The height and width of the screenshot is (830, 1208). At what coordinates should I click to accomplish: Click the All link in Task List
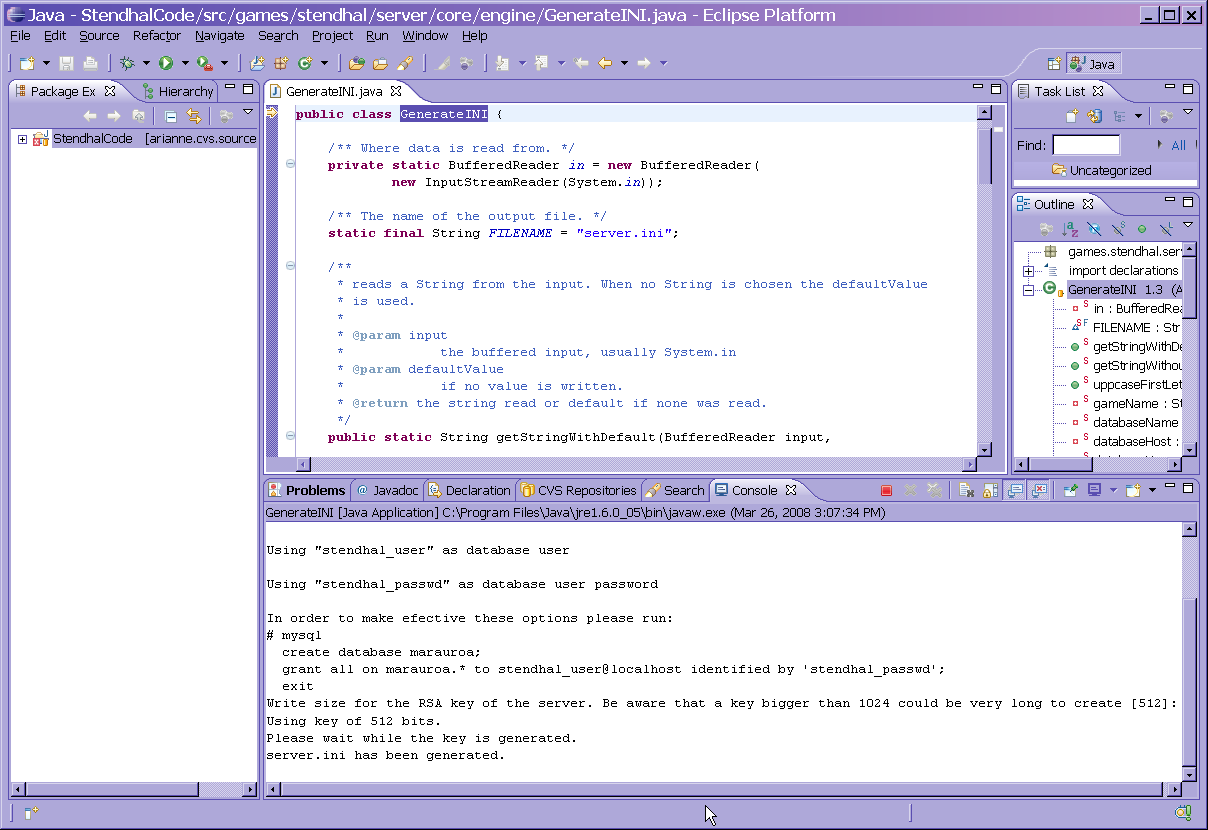tap(1178, 145)
